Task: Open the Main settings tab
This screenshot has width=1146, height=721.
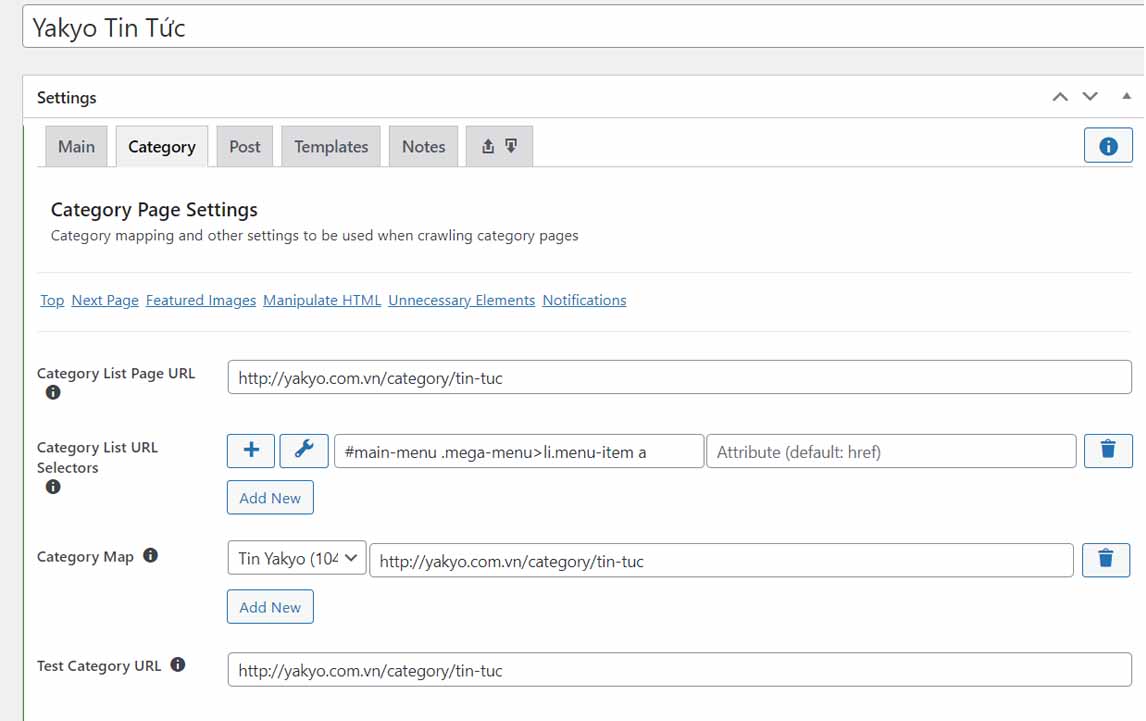Action: point(76,146)
